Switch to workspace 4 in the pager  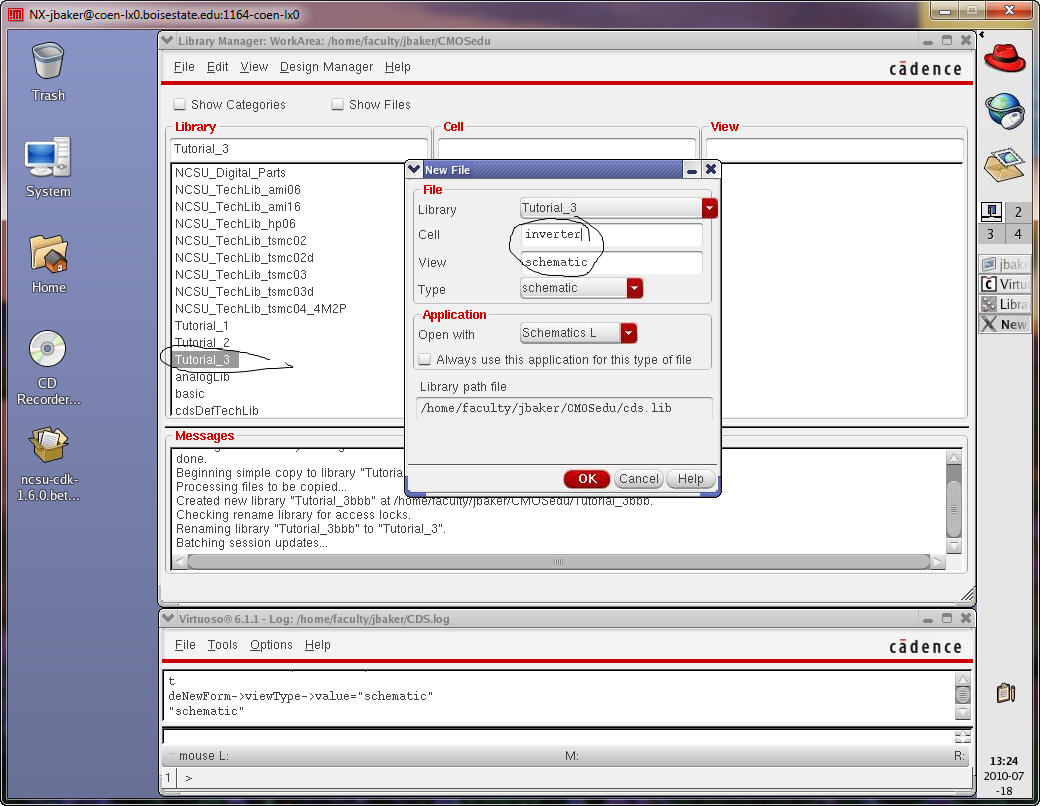pos(1018,234)
